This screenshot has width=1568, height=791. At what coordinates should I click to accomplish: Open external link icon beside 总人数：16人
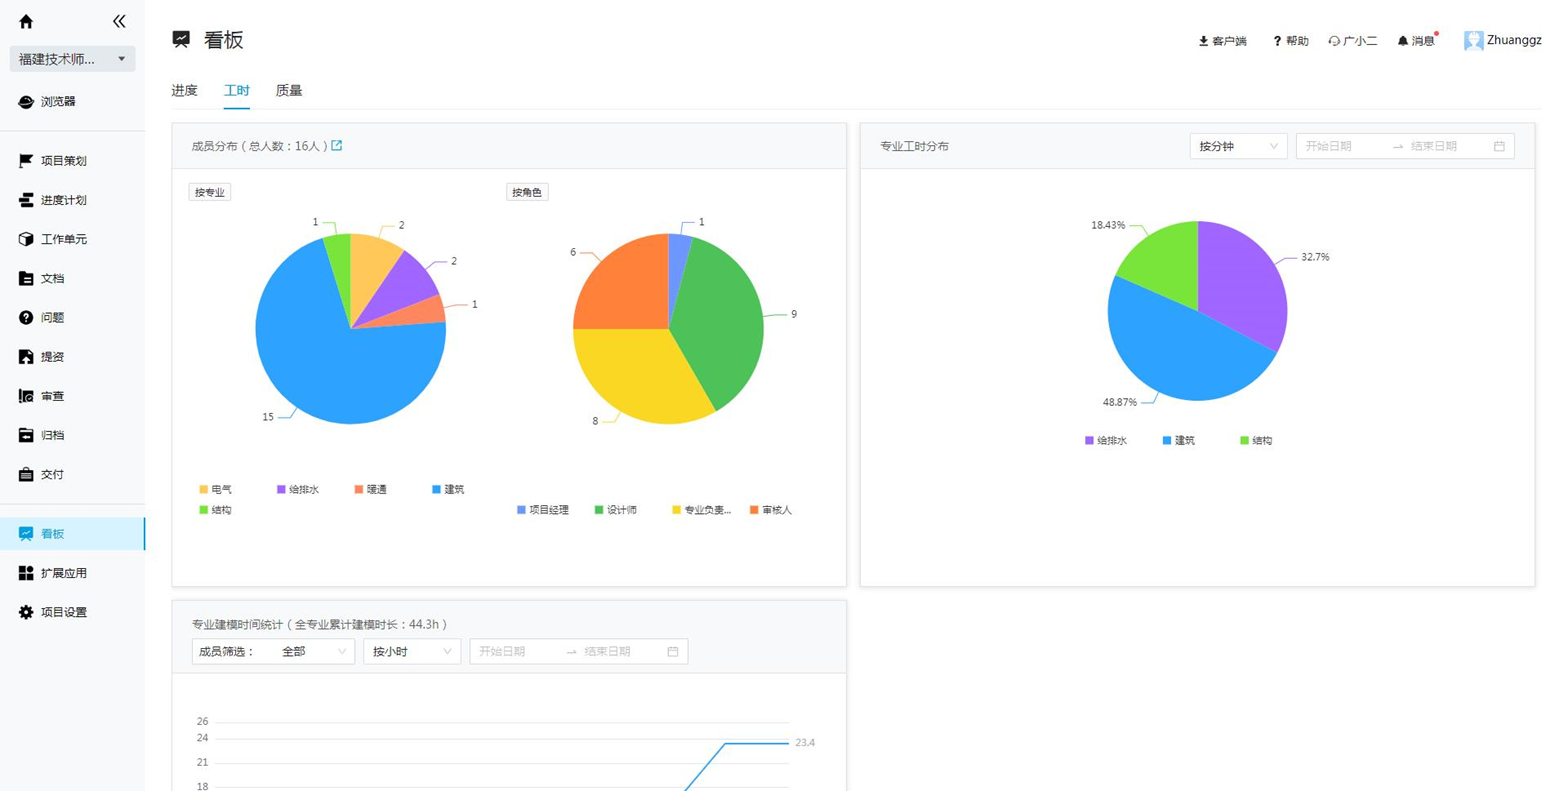[337, 146]
